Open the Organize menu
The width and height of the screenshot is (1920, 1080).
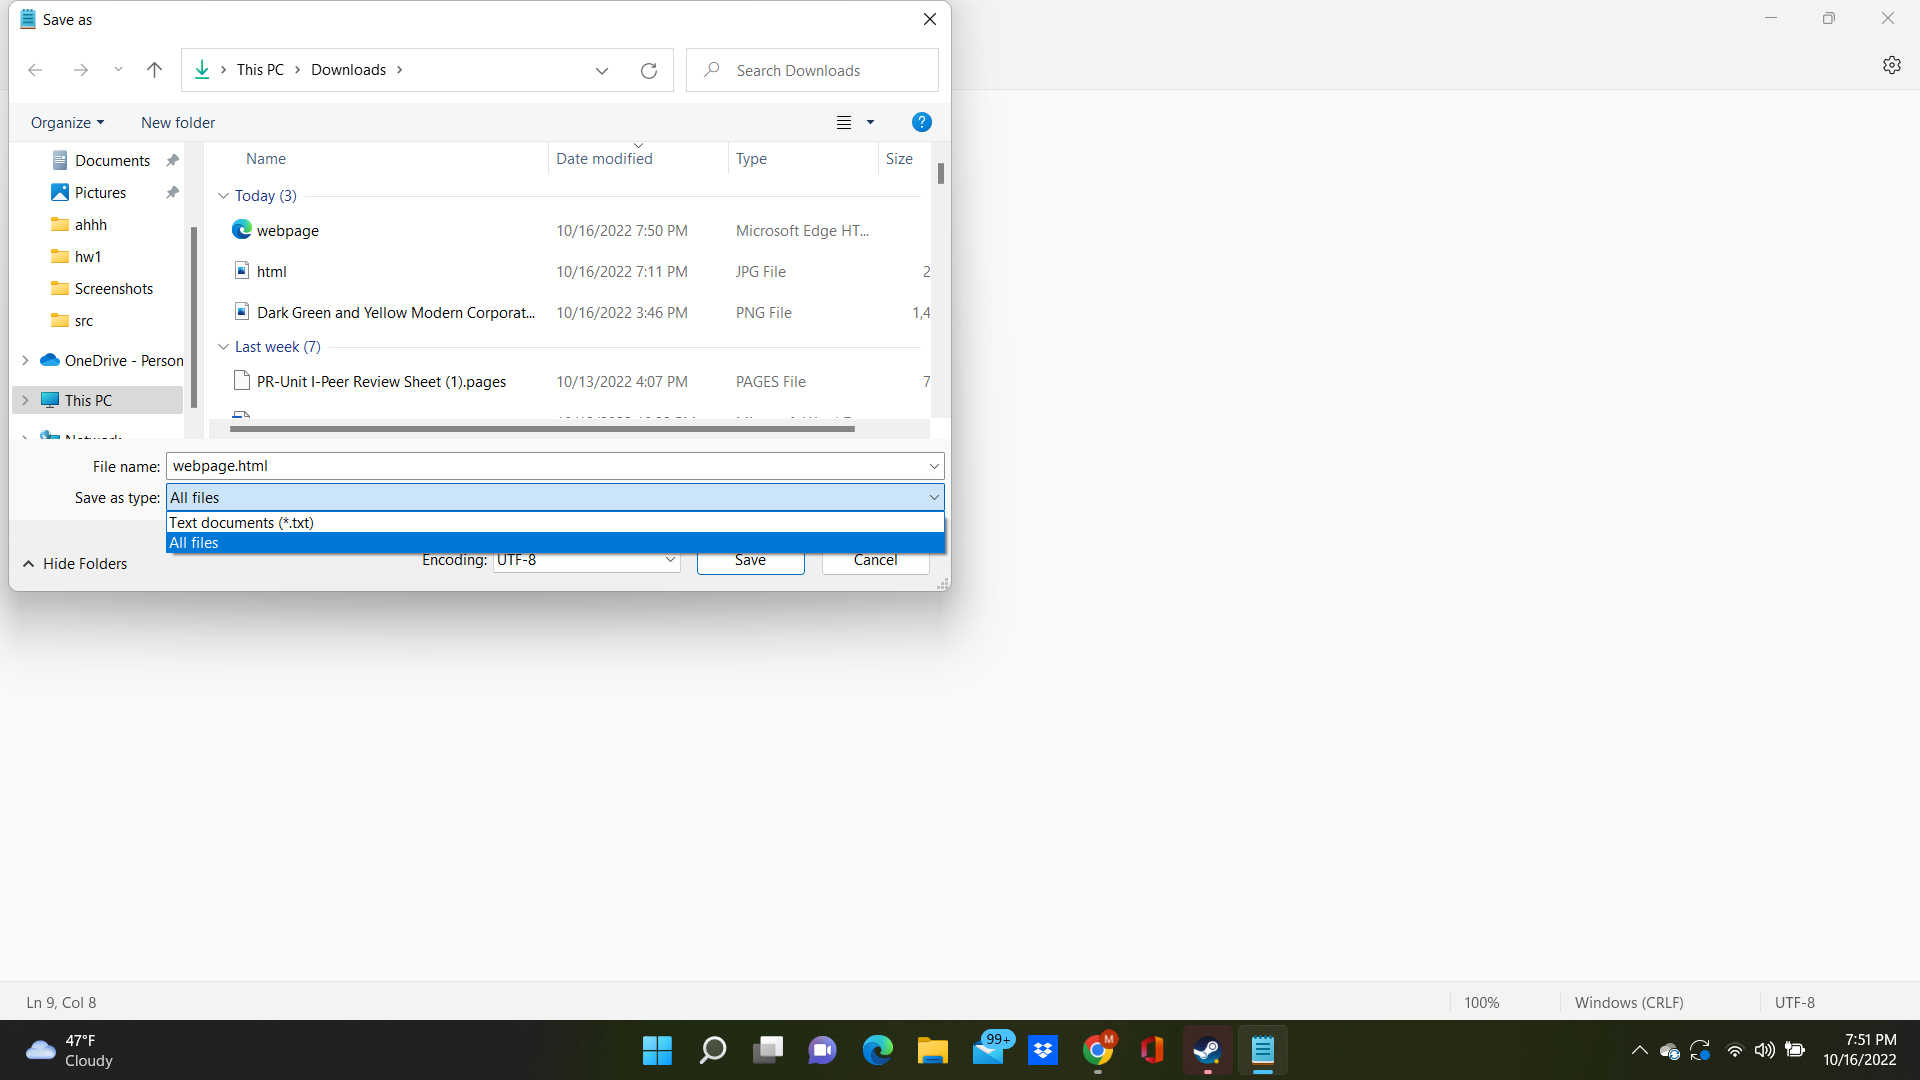coord(66,122)
